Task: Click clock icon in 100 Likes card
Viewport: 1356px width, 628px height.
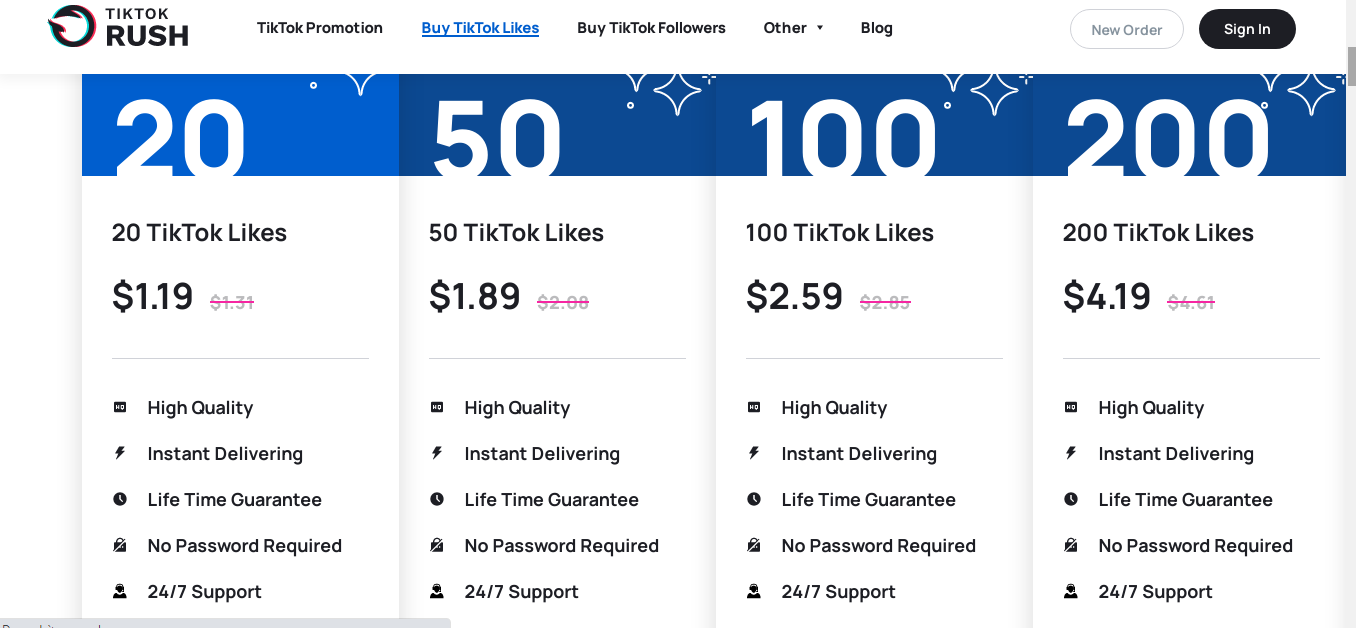Action: 754,499
